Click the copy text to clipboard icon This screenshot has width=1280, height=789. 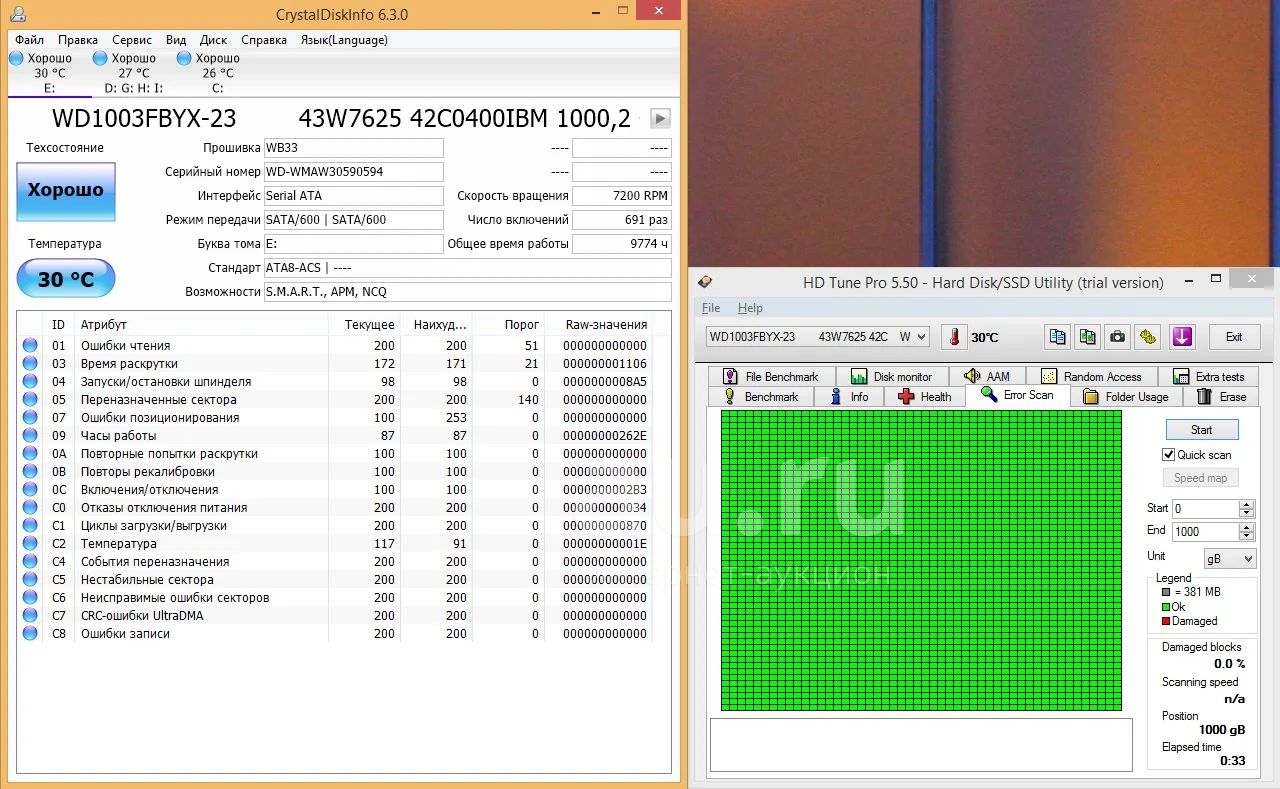coord(1057,337)
